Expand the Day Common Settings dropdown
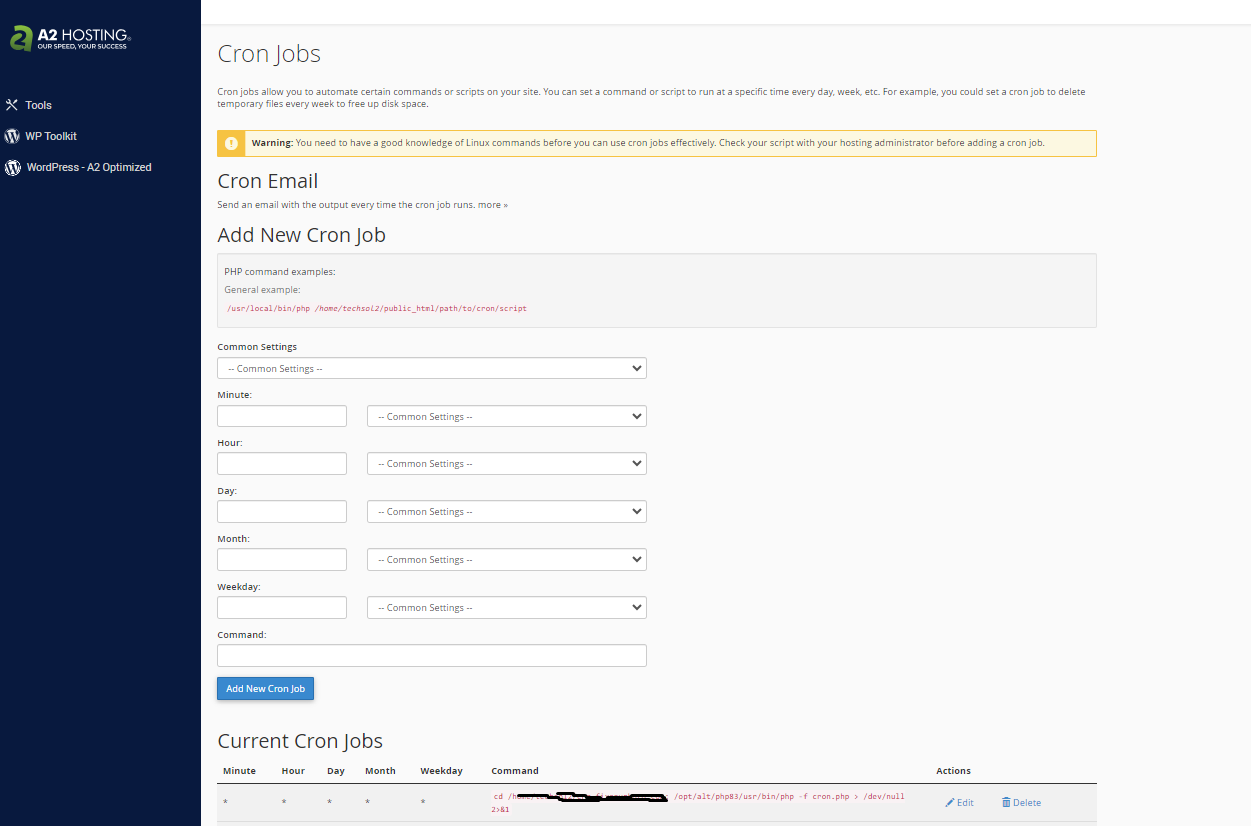 [506, 512]
